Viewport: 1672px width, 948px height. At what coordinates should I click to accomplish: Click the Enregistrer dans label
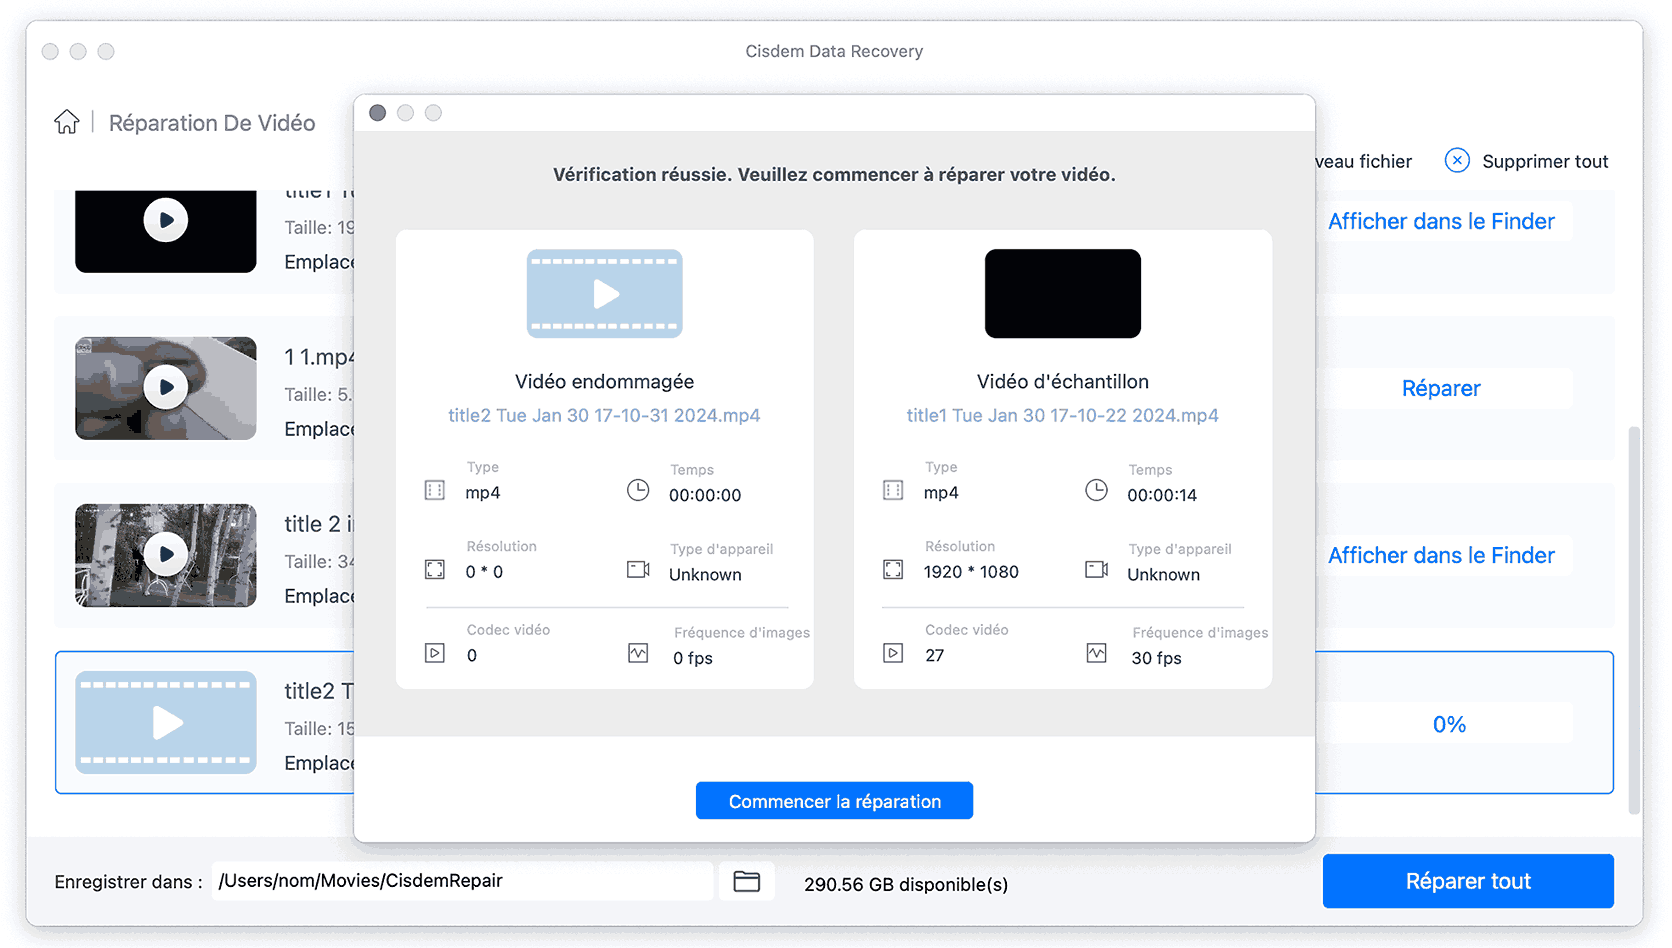128,882
